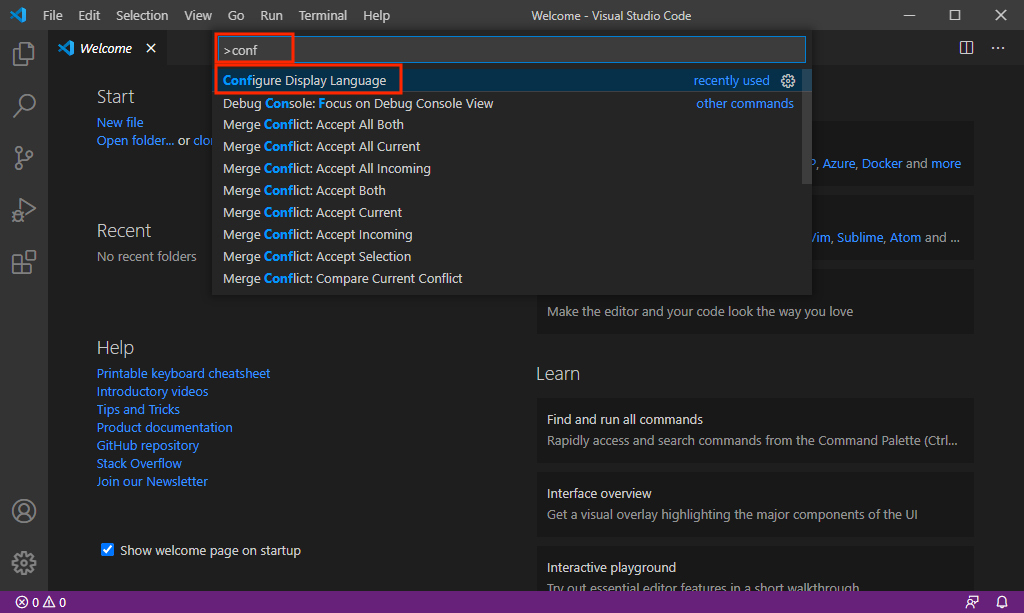Open the Product documentation link

(x=165, y=428)
